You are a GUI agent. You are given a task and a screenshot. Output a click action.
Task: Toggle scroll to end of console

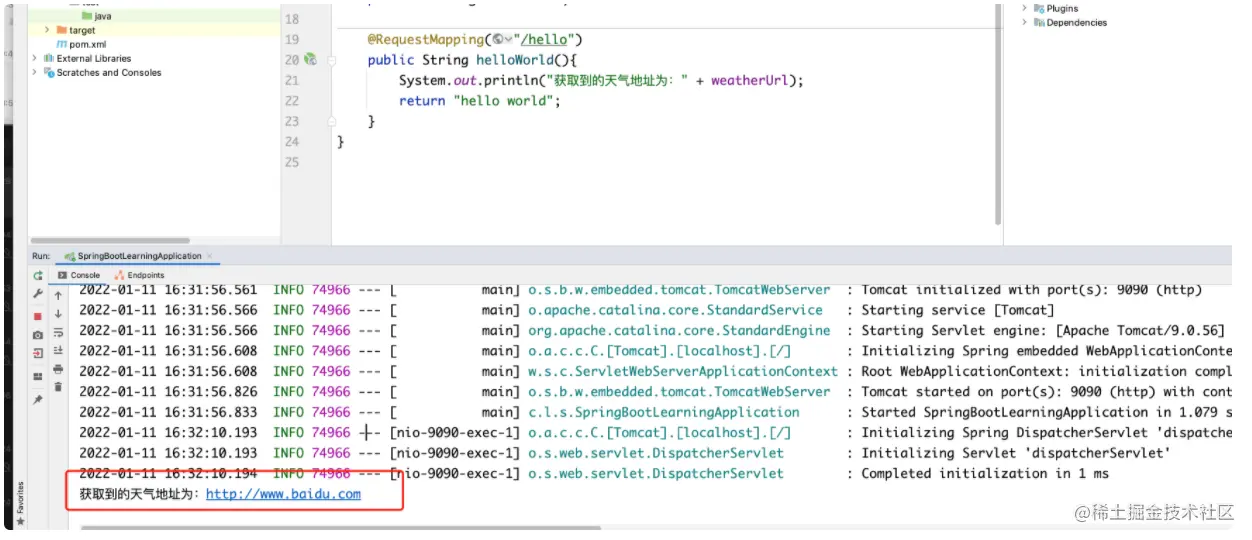[x=58, y=350]
